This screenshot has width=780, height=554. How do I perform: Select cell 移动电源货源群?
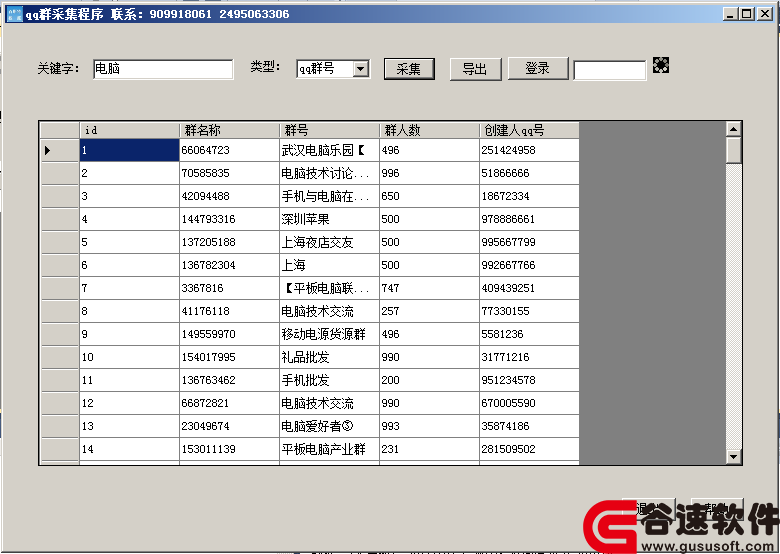[x=329, y=334]
